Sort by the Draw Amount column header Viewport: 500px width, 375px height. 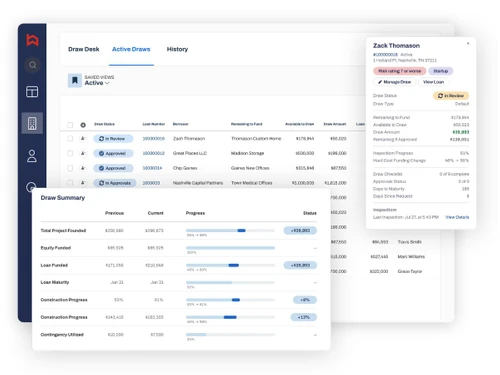point(335,124)
